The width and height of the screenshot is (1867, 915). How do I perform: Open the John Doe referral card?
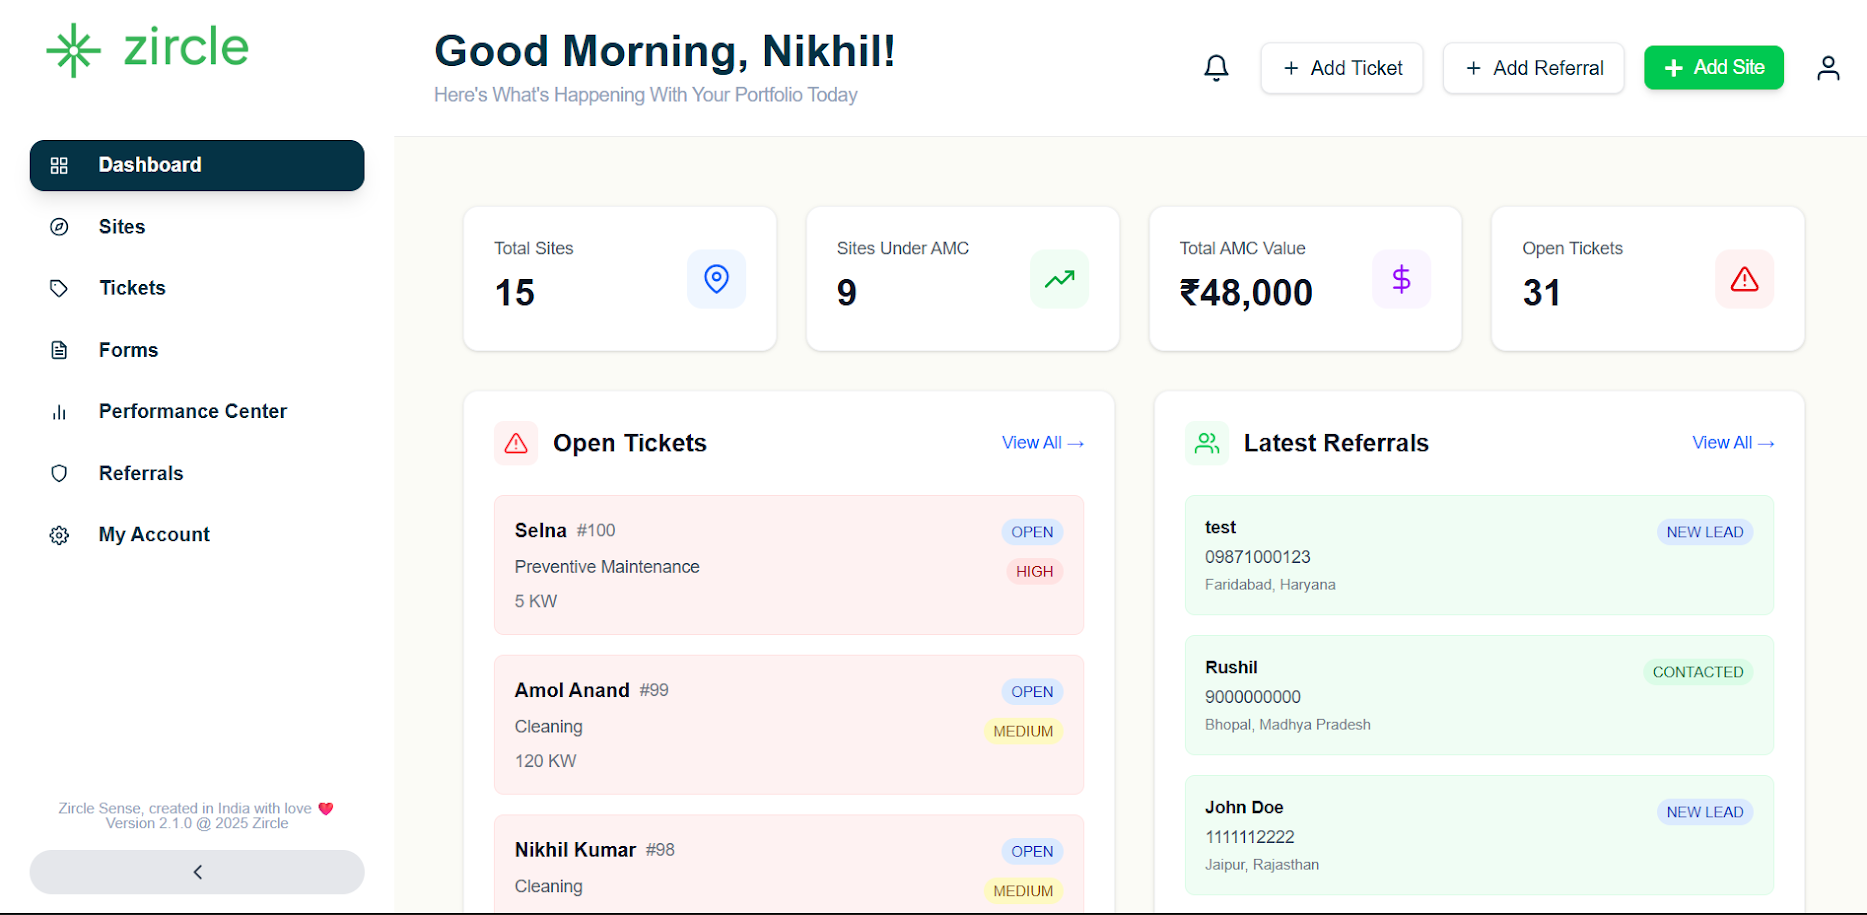tap(1480, 835)
